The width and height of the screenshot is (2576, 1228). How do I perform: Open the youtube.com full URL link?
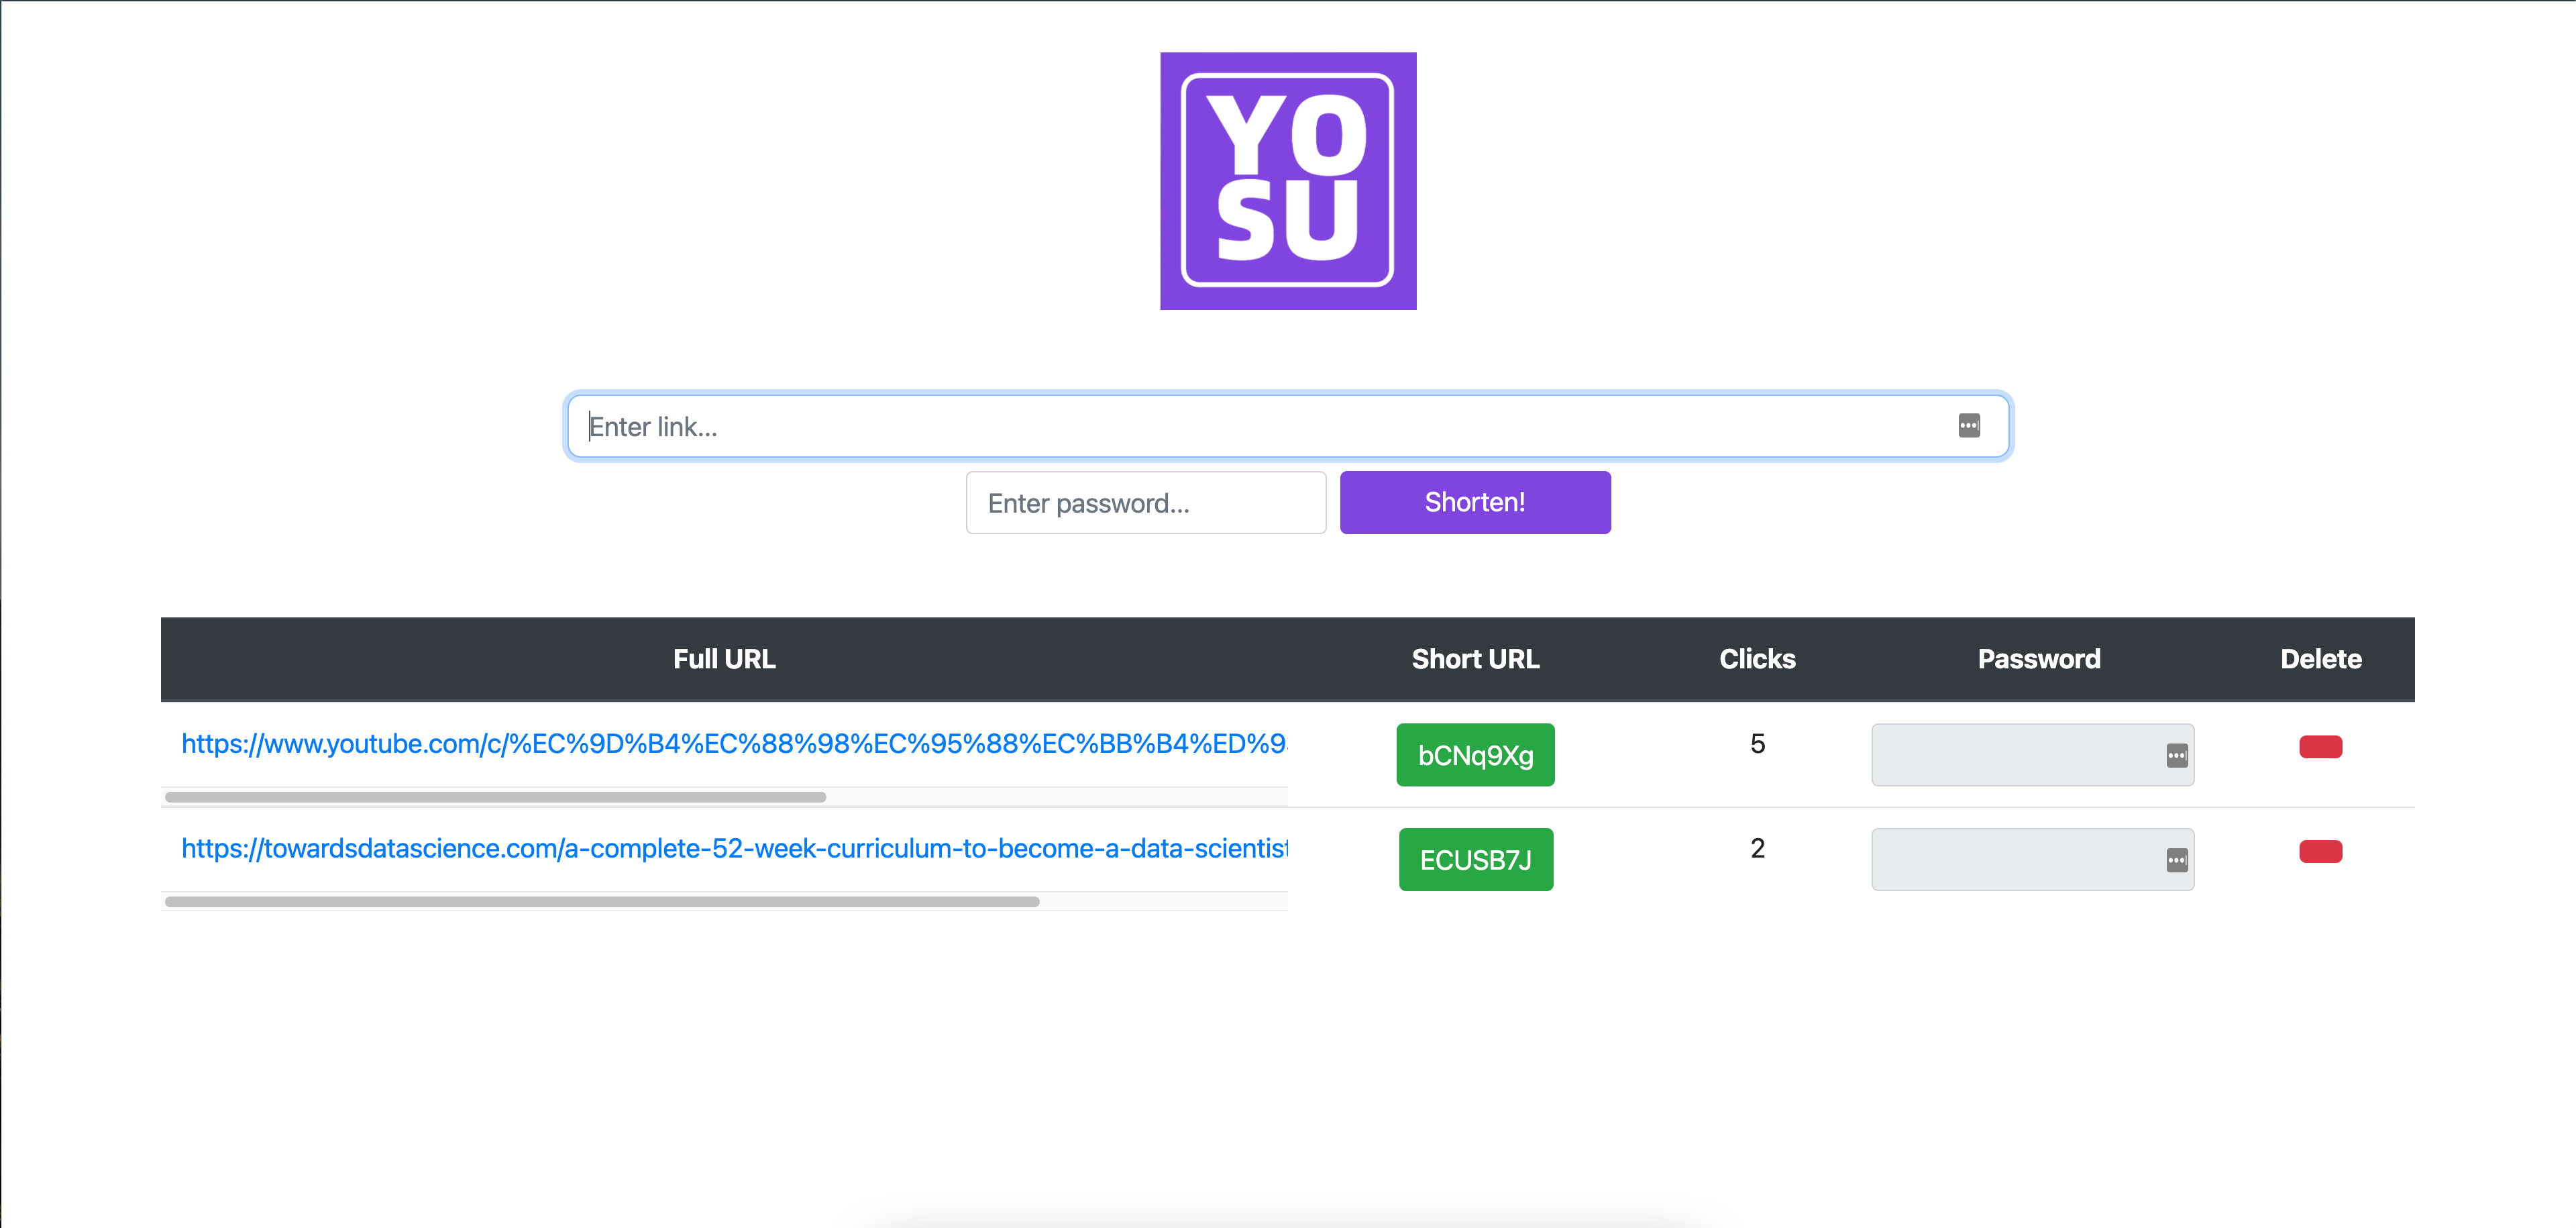[x=733, y=744]
